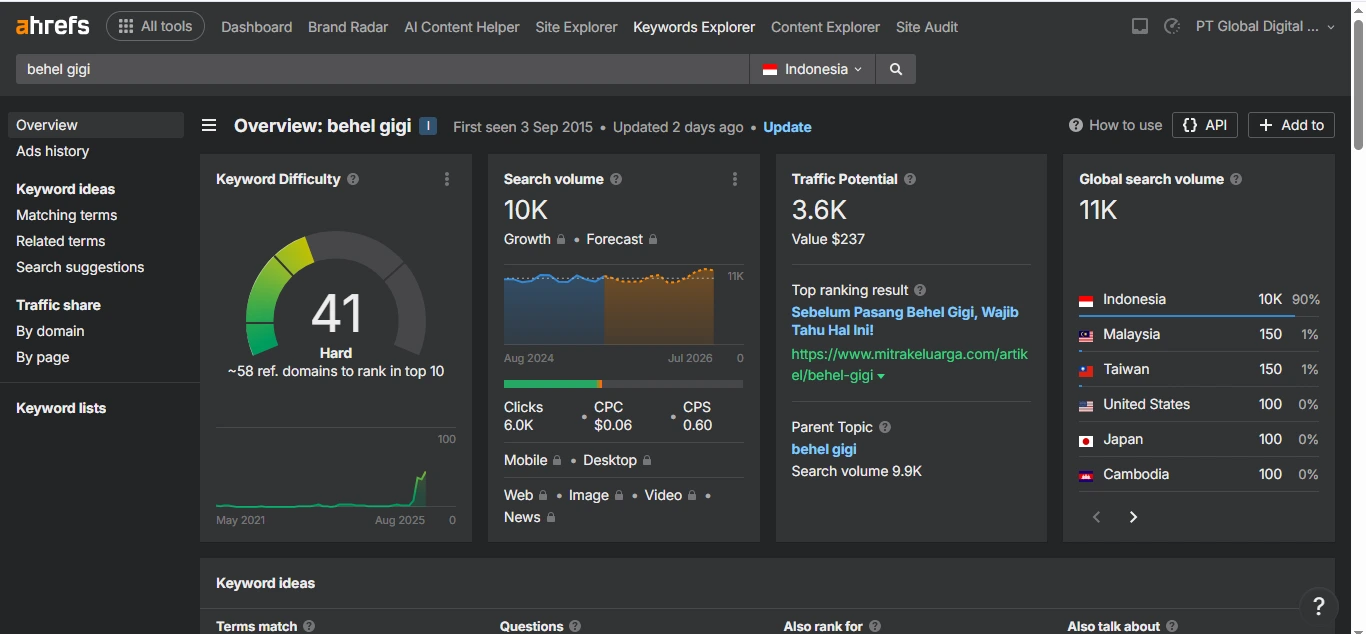Click the behel gigi keyword search field
Screen dimensions: 1366x634
[380, 69]
